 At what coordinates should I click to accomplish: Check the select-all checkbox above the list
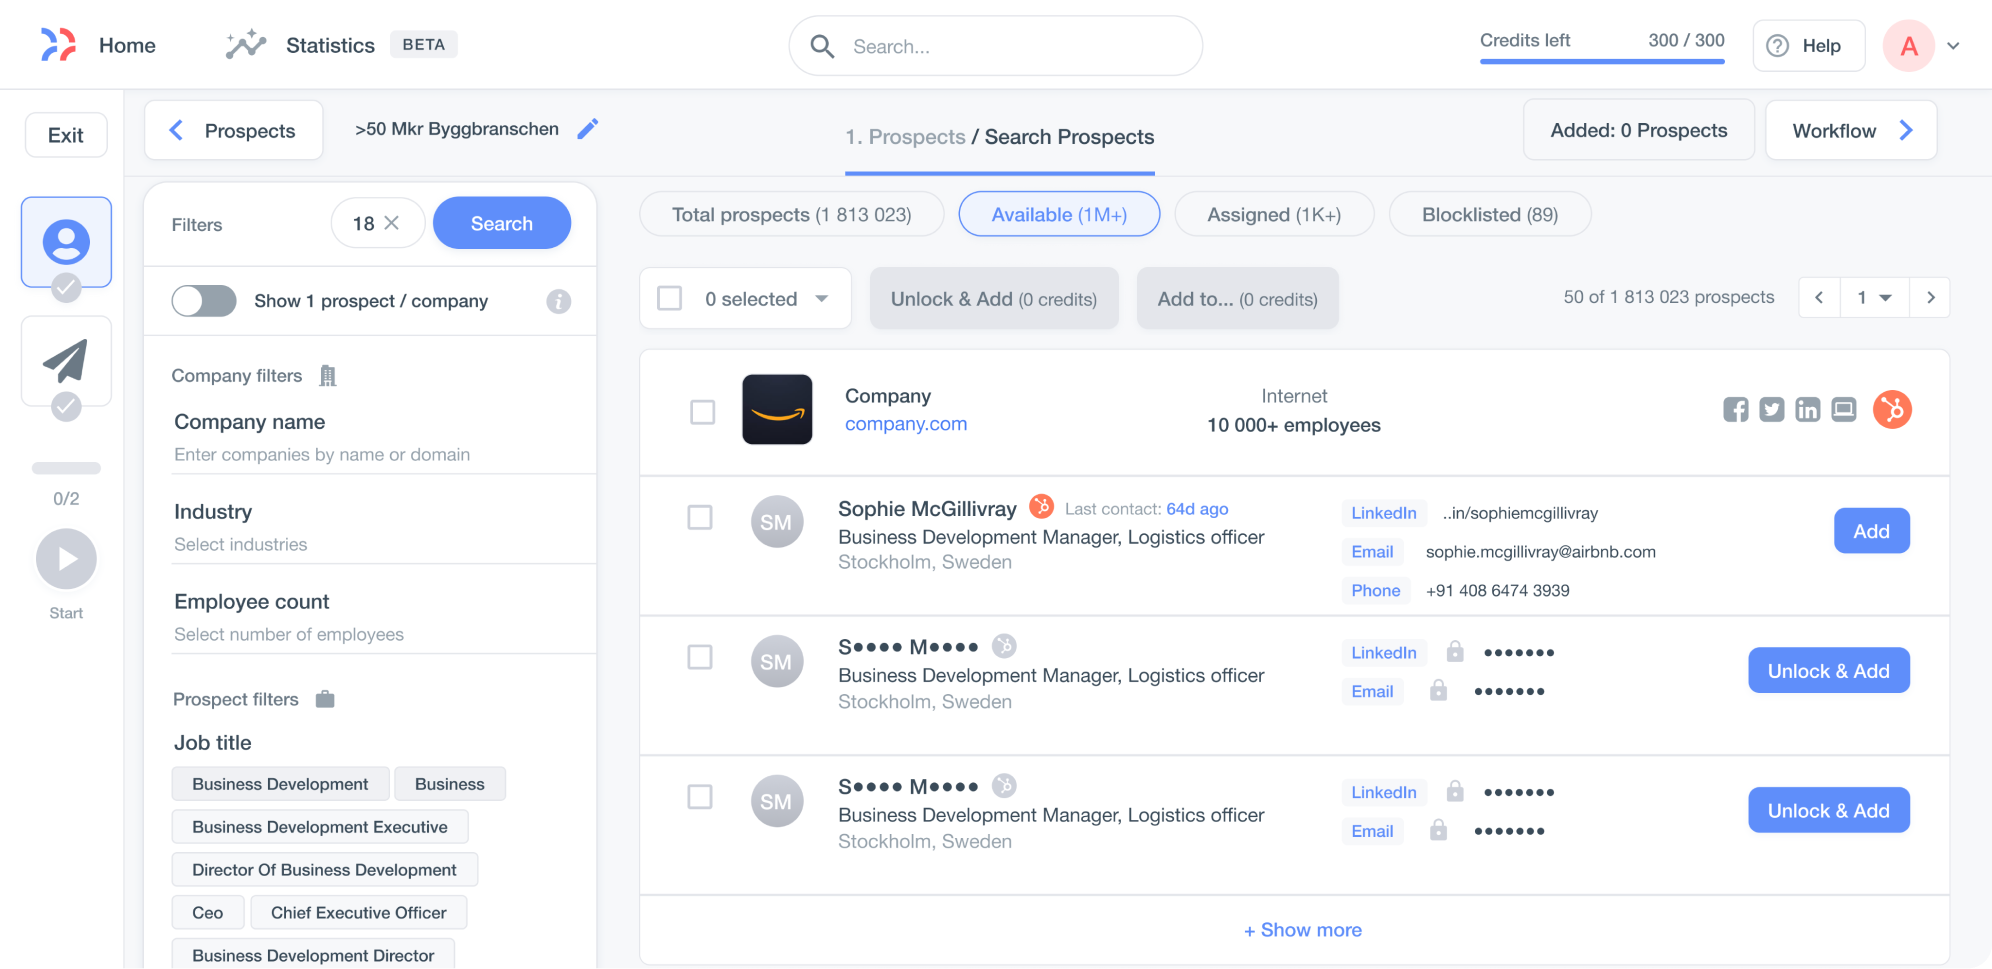coord(669,297)
